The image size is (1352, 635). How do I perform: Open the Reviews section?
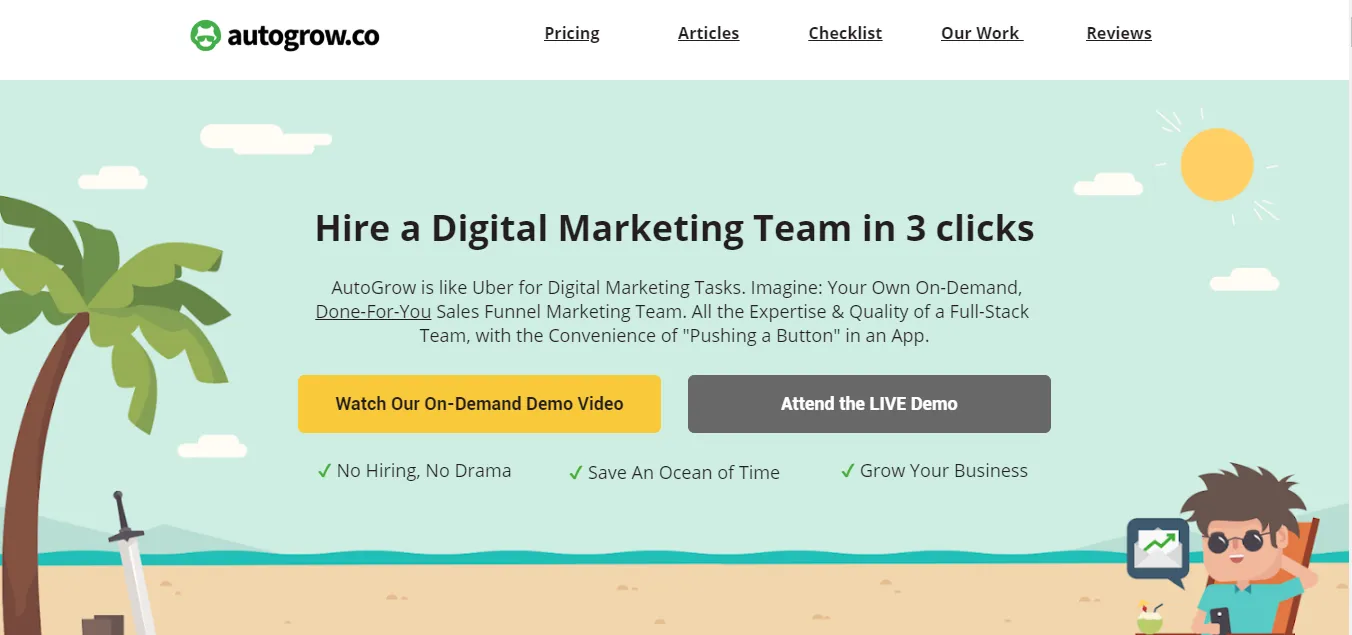(x=1118, y=33)
